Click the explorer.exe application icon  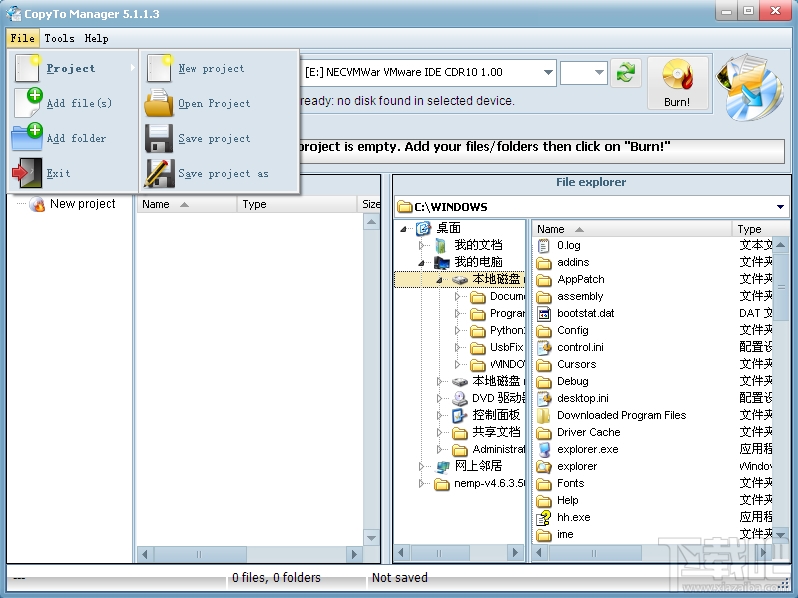click(544, 449)
